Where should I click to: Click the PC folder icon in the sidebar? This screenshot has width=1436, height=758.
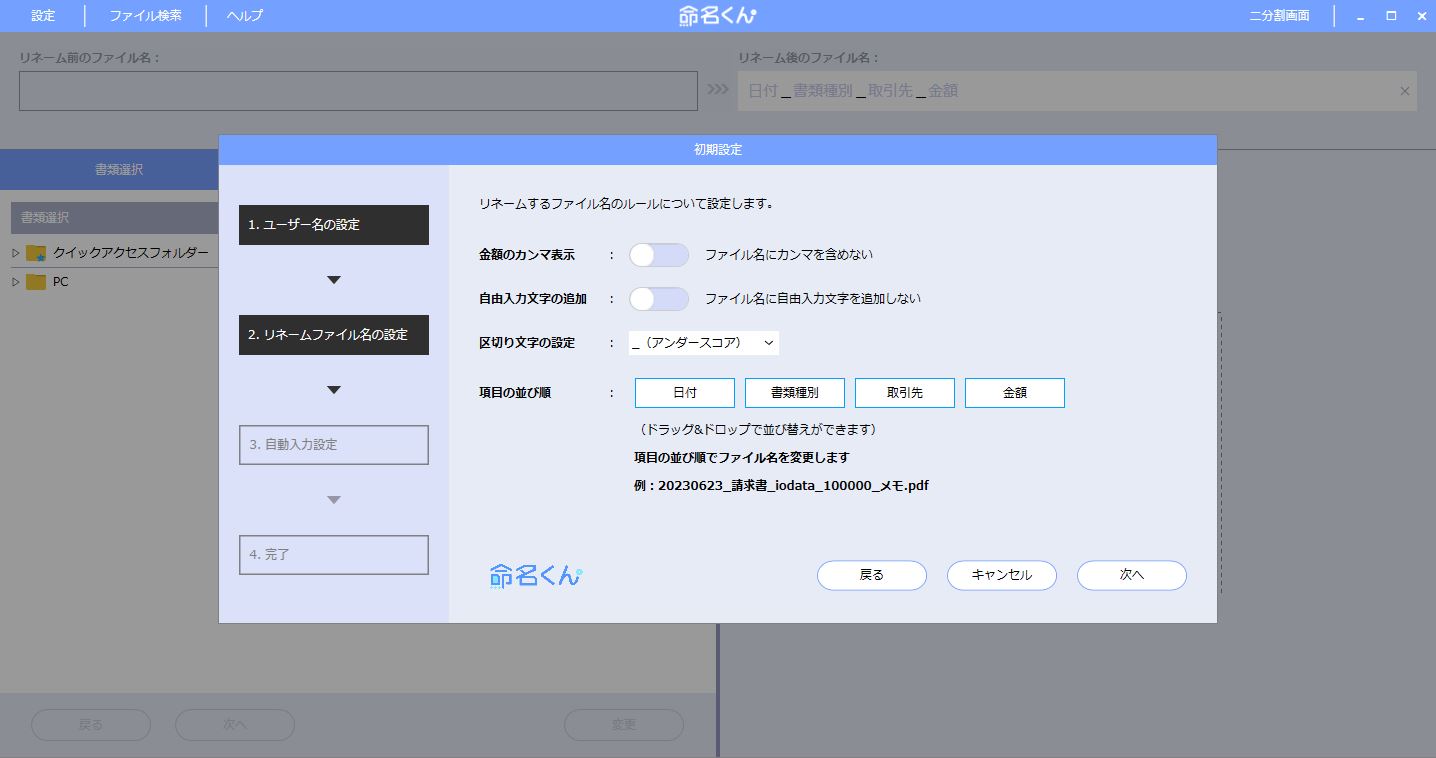tap(37, 281)
